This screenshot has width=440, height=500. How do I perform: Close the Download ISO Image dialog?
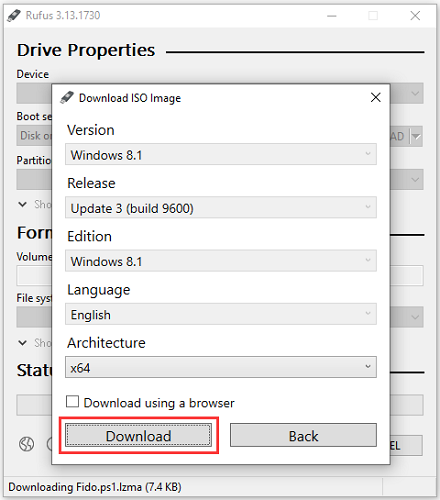tap(376, 98)
